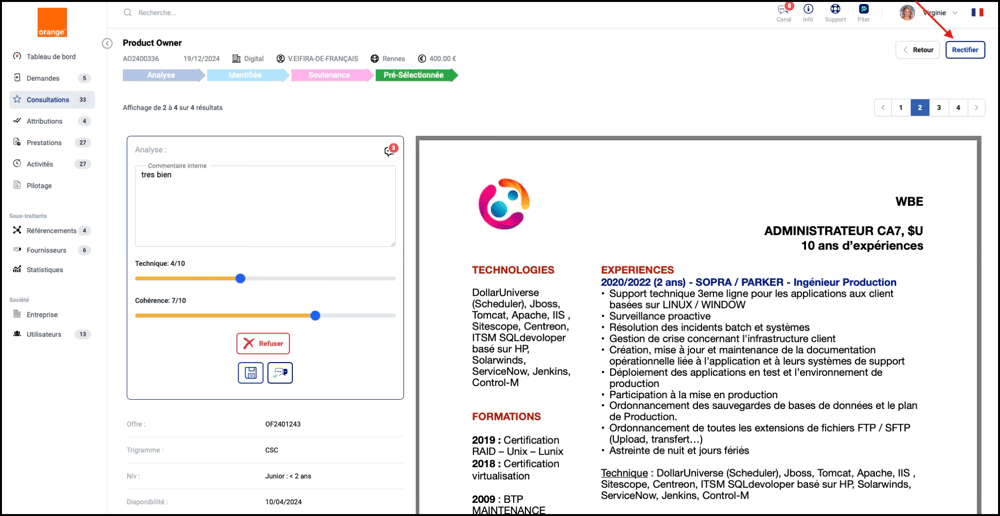This screenshot has height=516, width=1000.
Task: Open the Consultations menu item
Action: coord(52,100)
